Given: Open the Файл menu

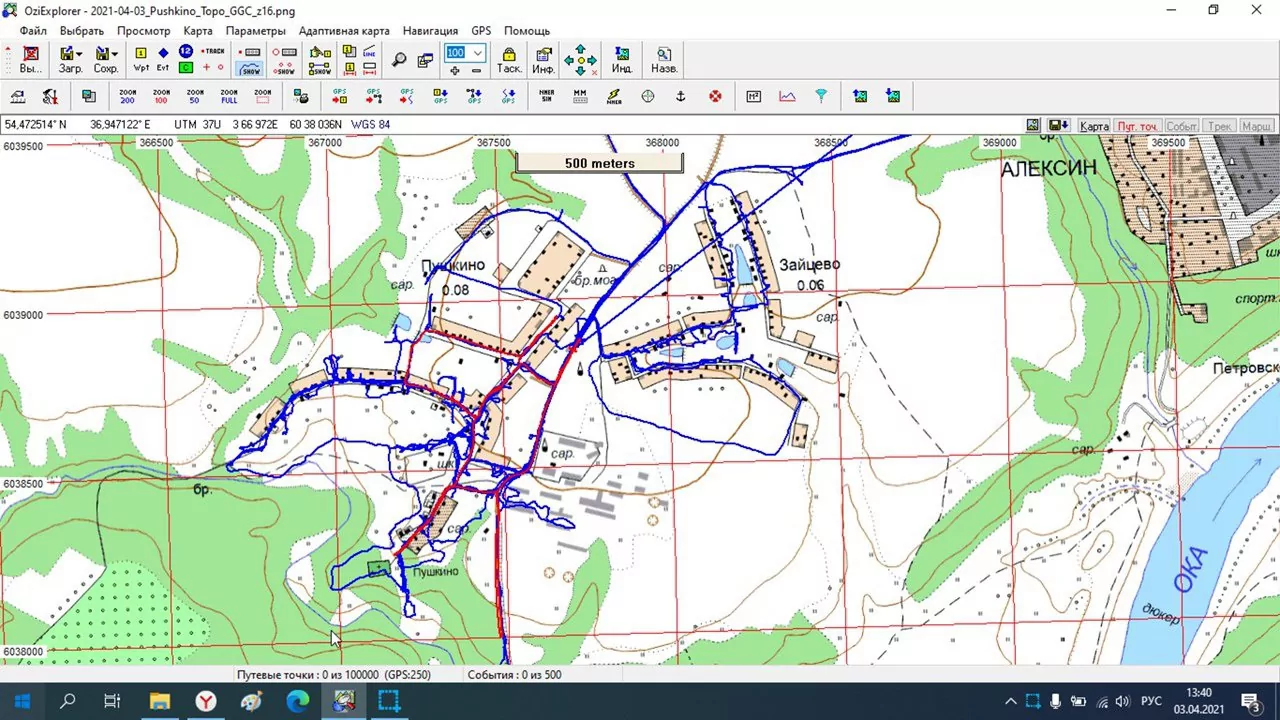Looking at the screenshot, I should 33,31.
